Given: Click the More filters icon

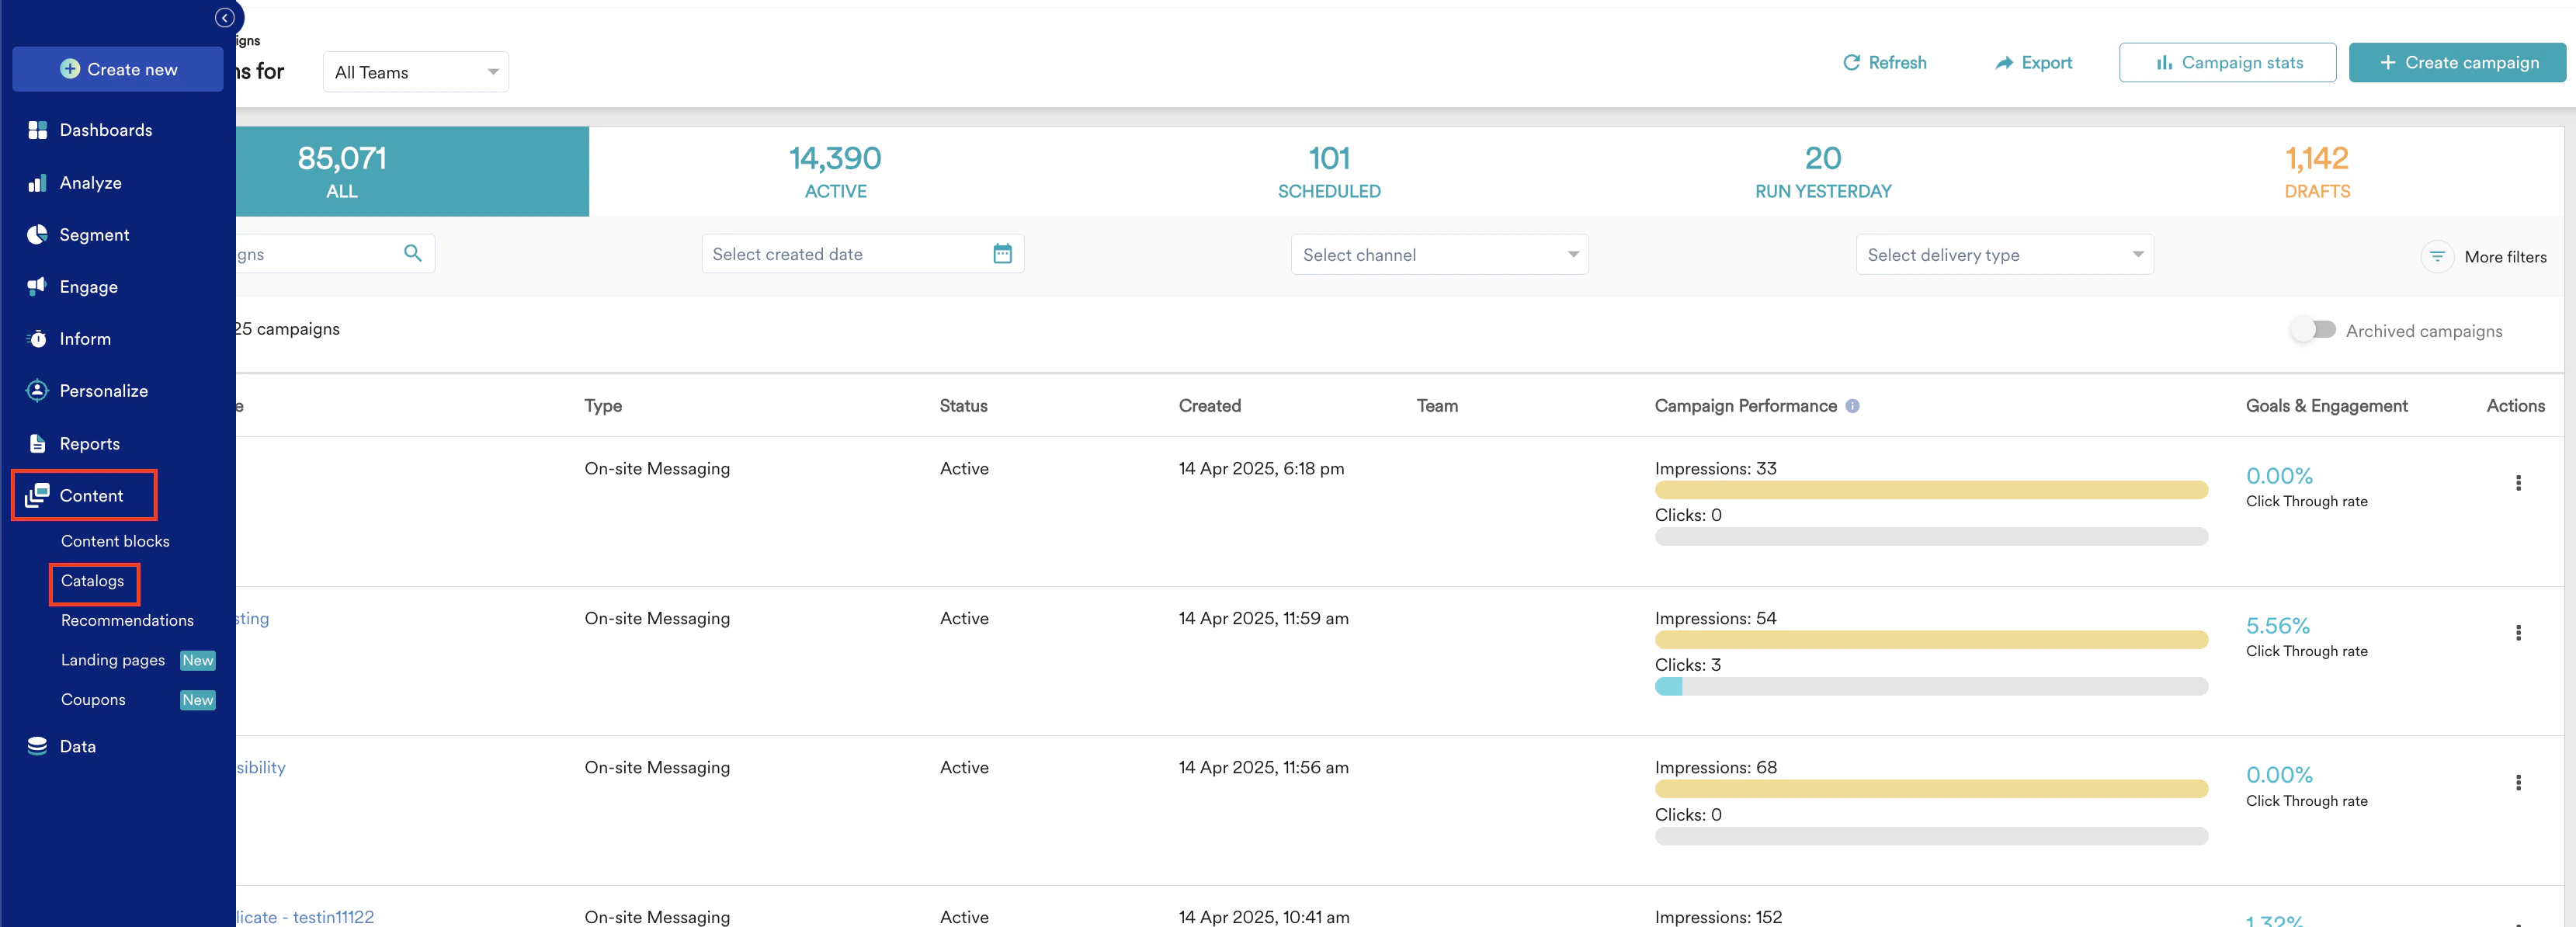Looking at the screenshot, I should [x=2437, y=257].
